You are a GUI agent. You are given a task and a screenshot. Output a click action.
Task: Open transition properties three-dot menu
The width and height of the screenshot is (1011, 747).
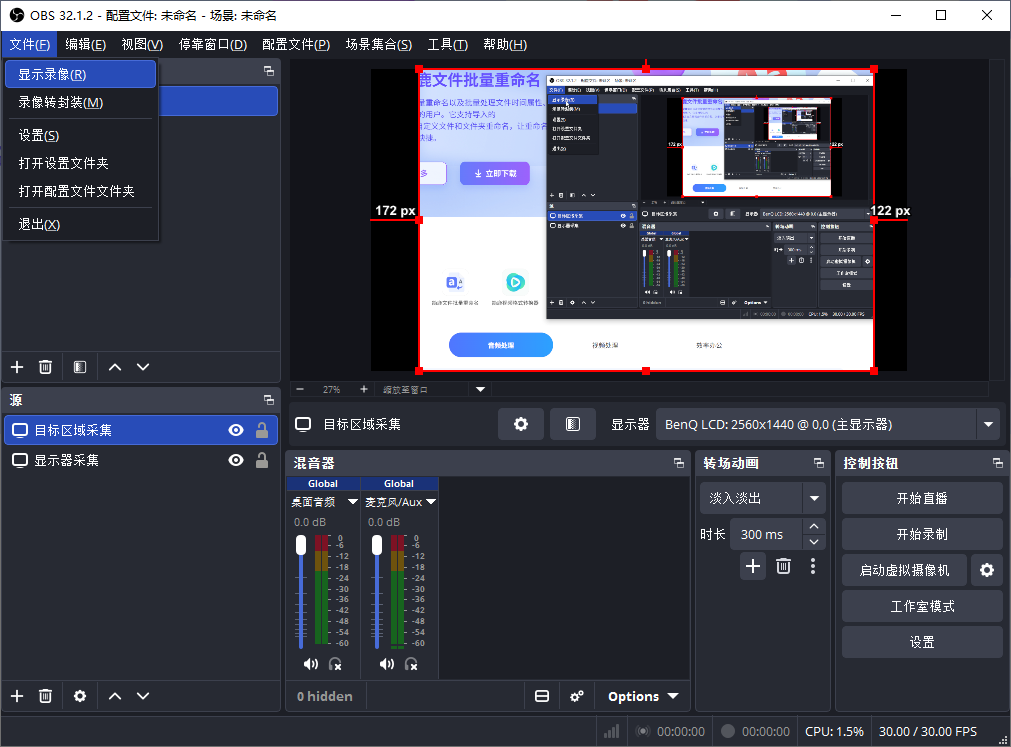click(812, 567)
